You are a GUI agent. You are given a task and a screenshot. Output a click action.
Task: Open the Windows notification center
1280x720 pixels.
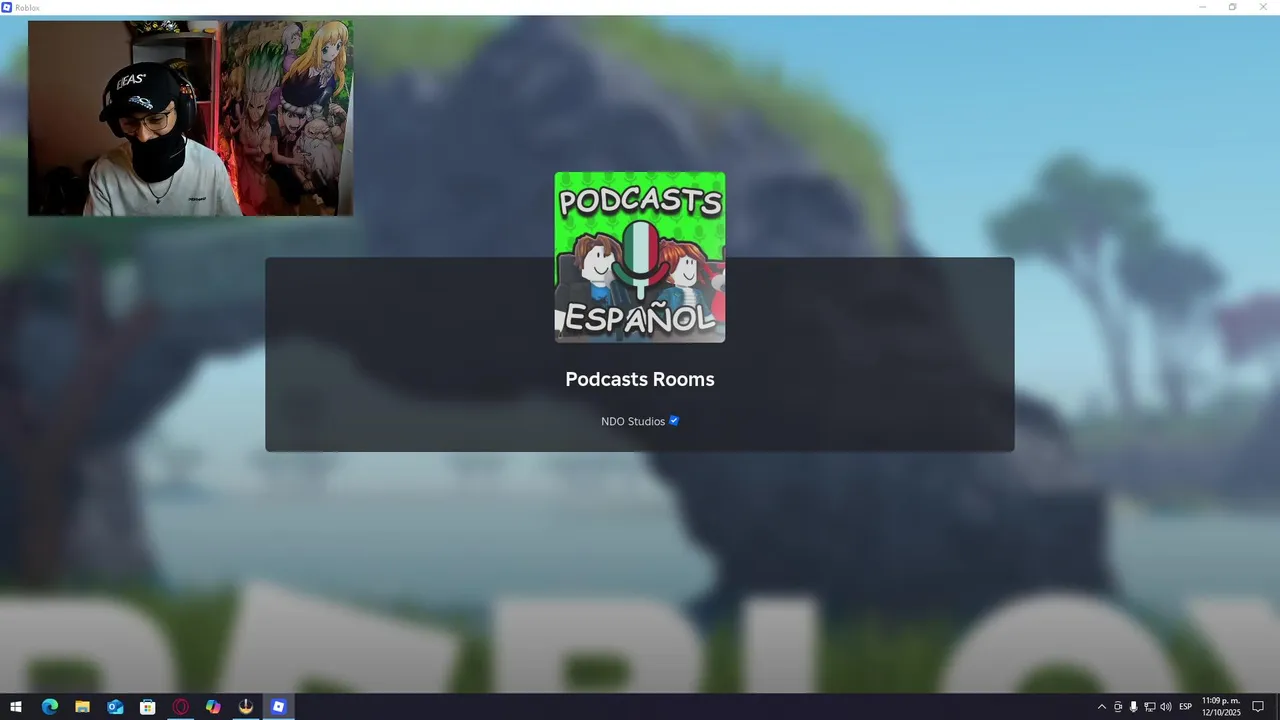pyautogui.click(x=1258, y=707)
